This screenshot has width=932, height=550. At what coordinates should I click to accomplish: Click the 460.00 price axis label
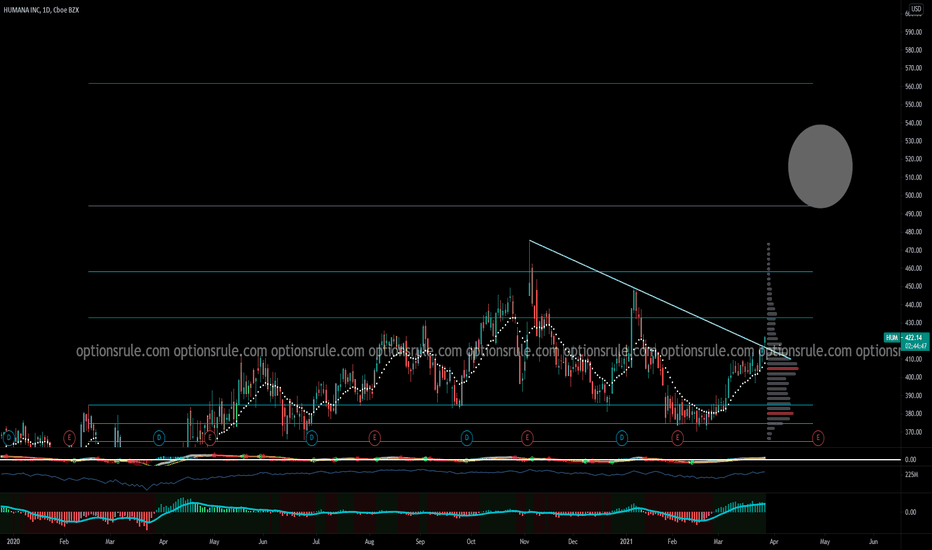913,268
